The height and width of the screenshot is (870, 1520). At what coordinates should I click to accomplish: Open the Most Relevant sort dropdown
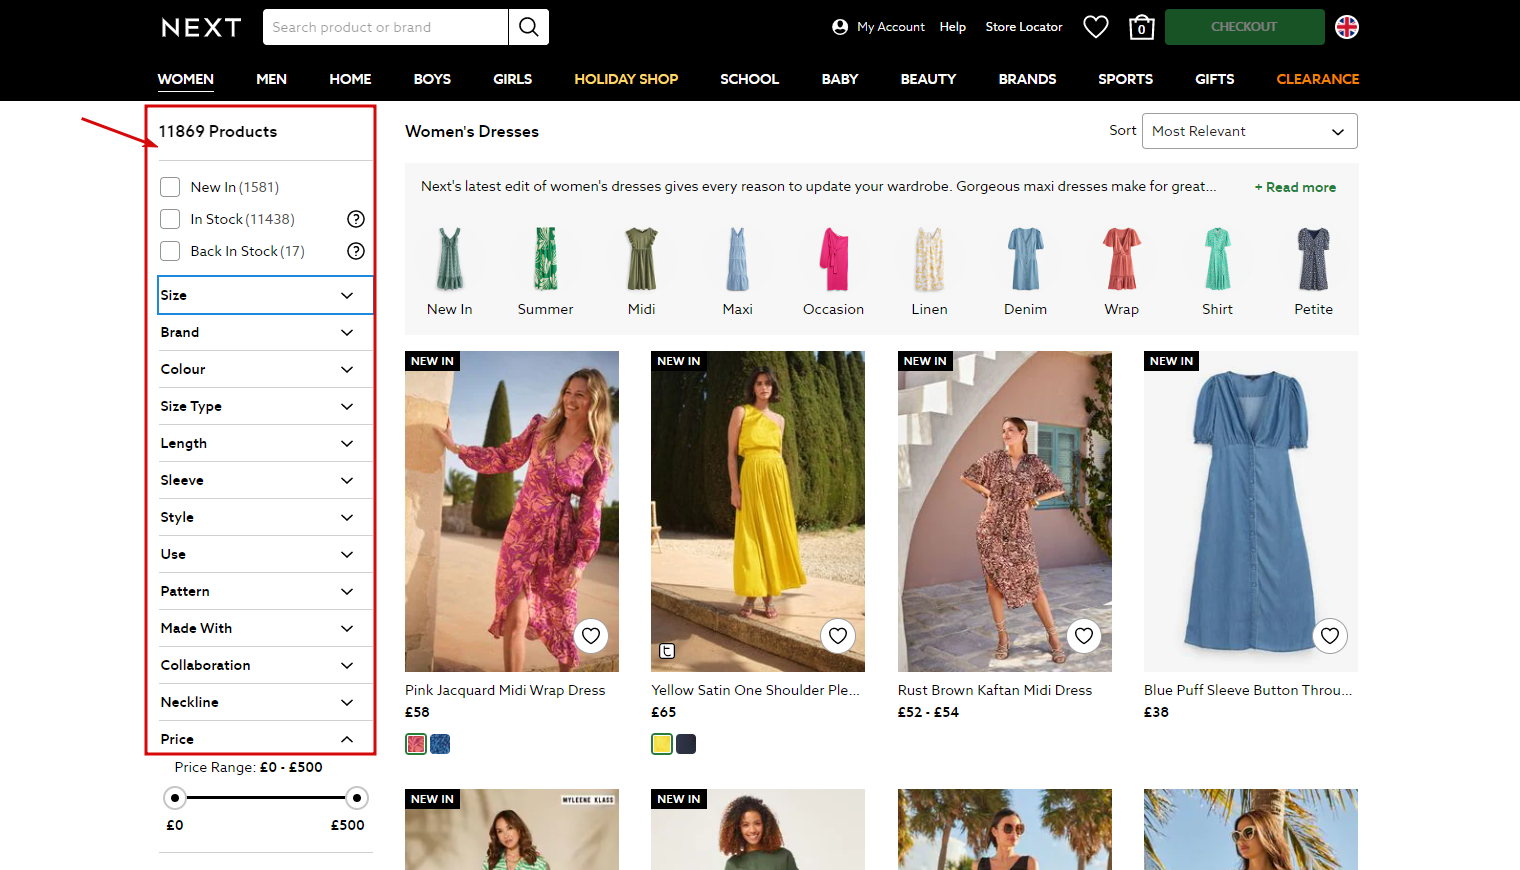tap(1249, 131)
